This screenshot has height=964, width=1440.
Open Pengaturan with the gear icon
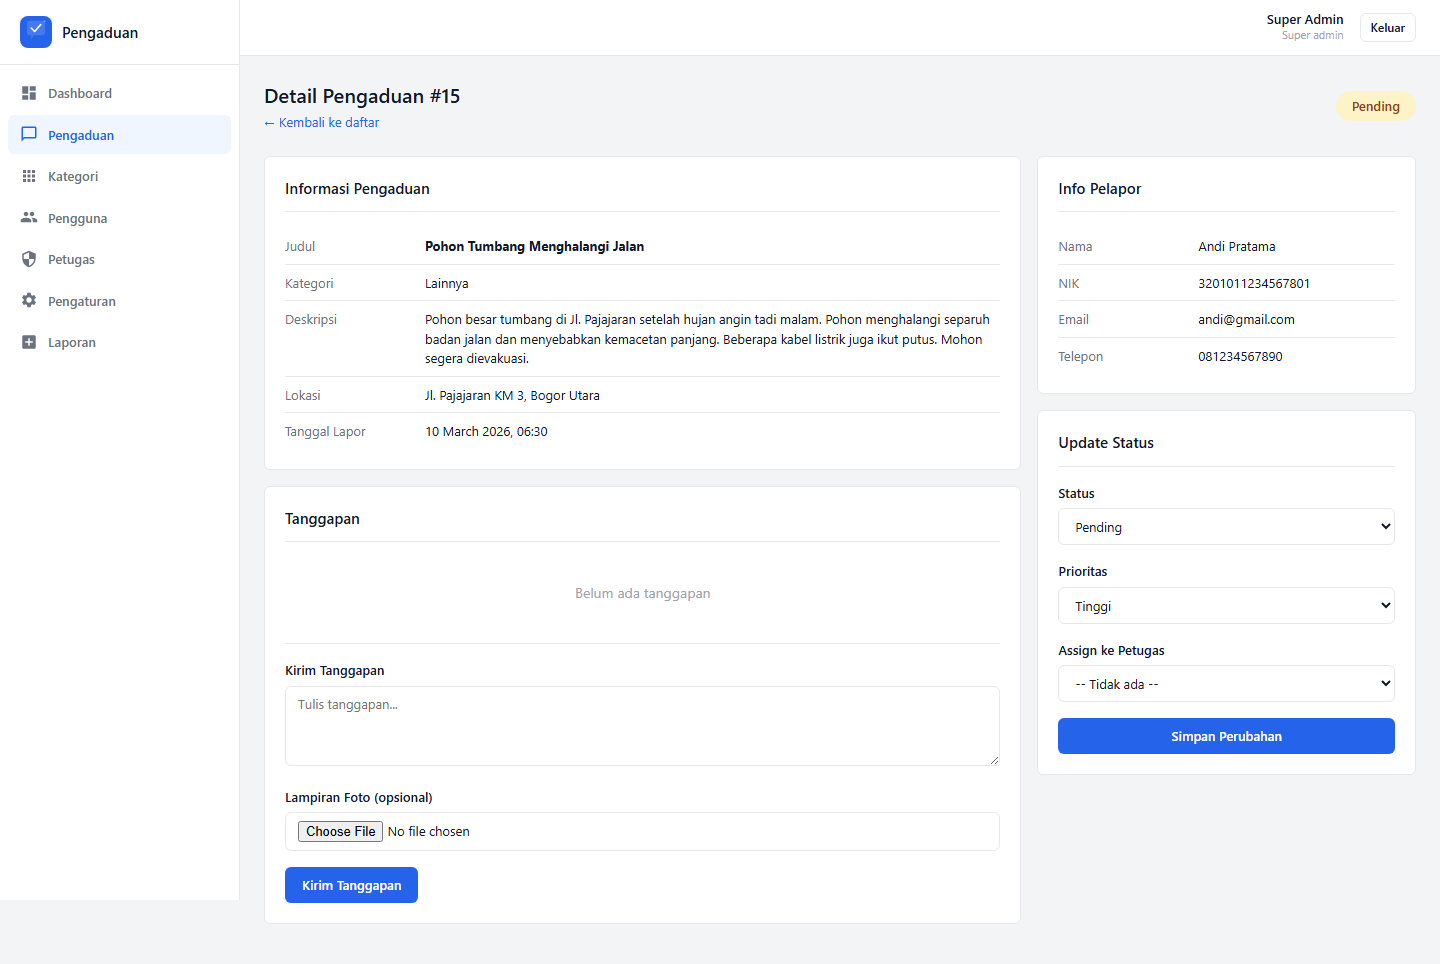coord(29,301)
